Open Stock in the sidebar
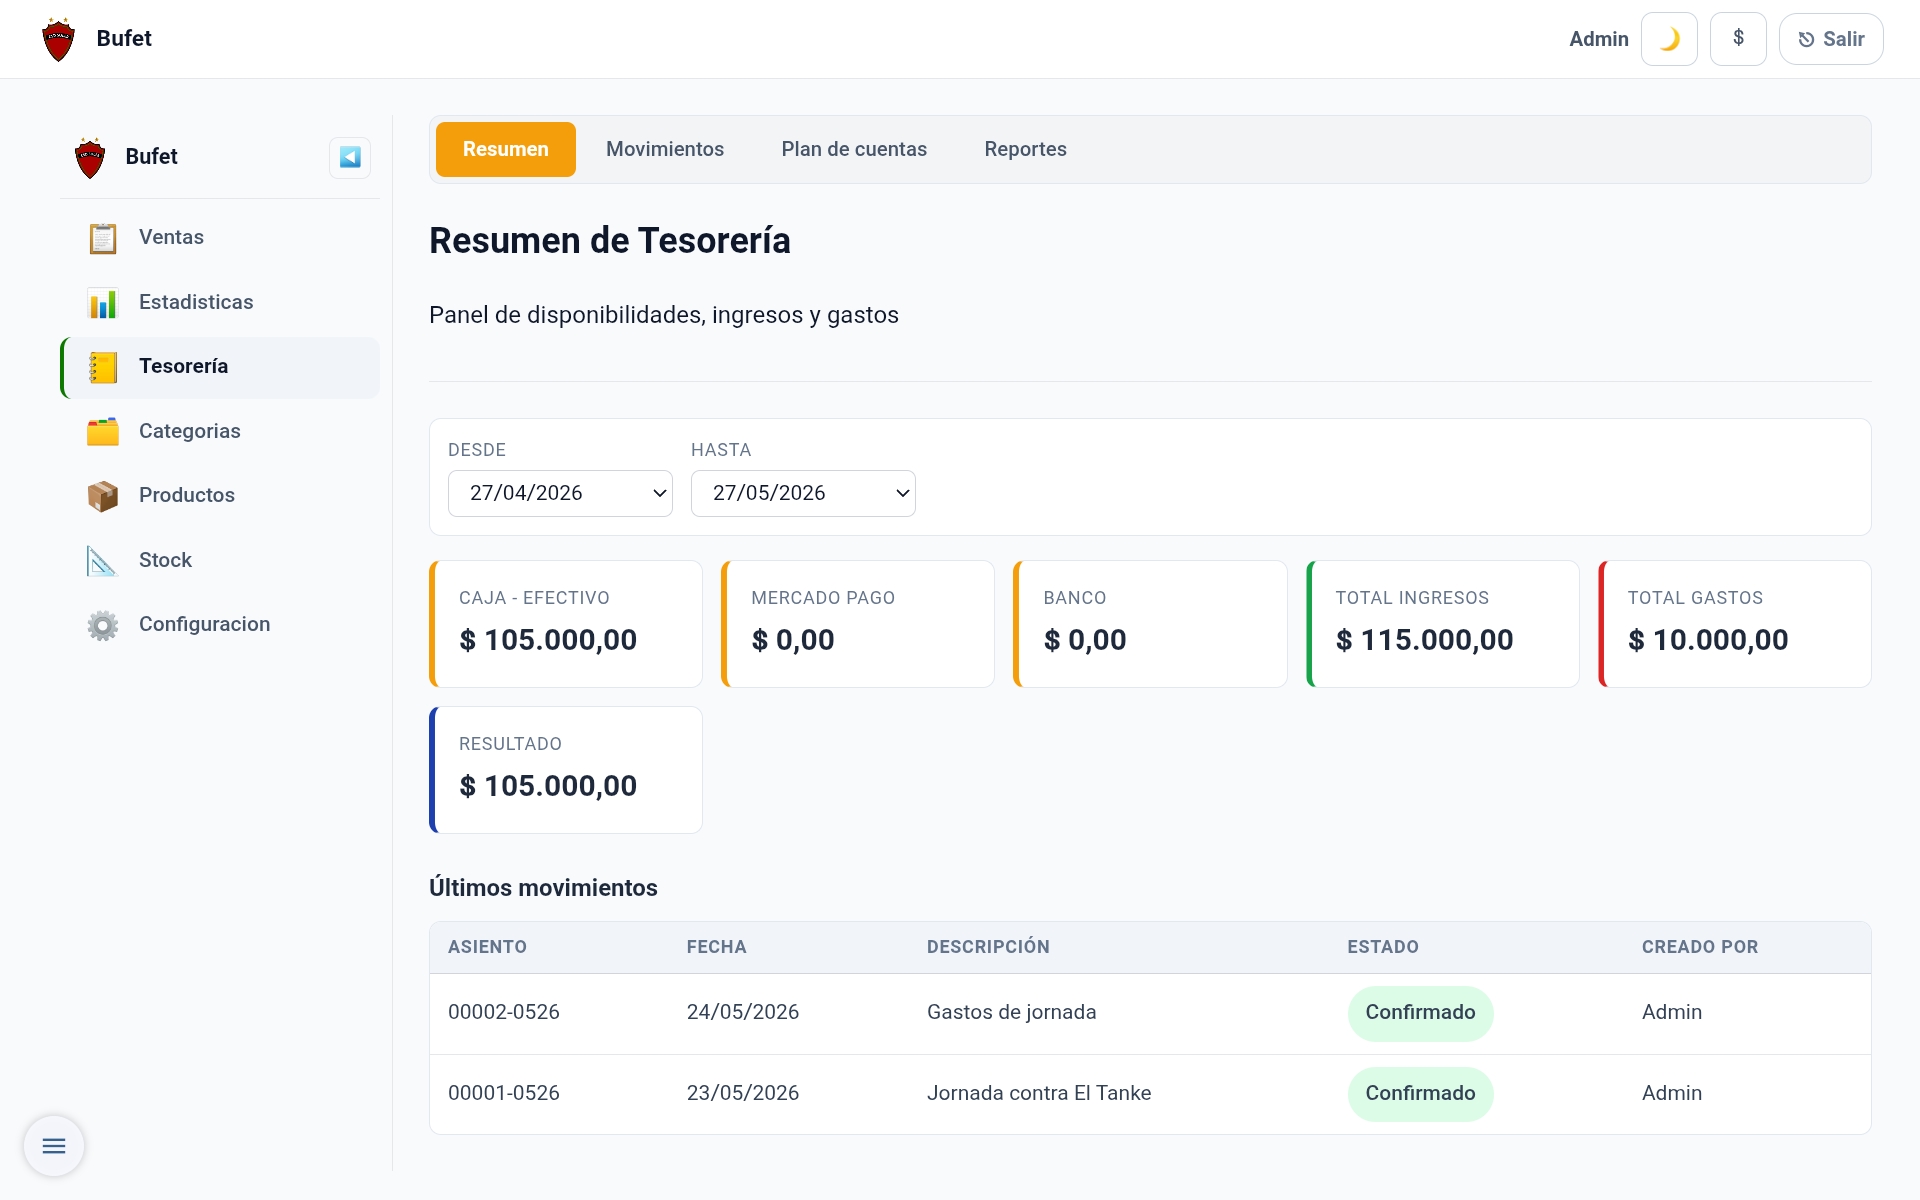 click(220, 561)
